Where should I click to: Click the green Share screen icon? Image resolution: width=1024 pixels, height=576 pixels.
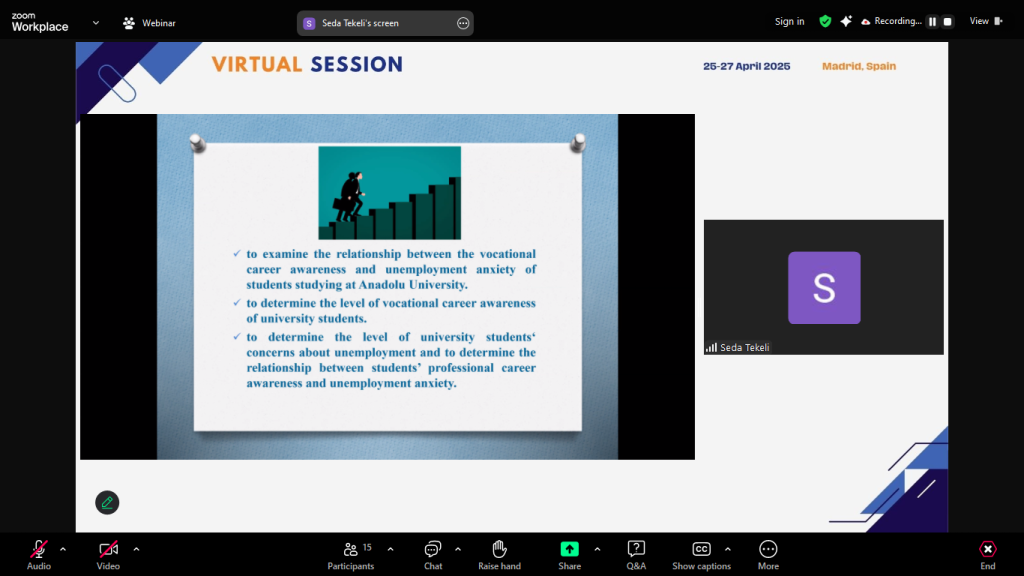tap(569, 549)
